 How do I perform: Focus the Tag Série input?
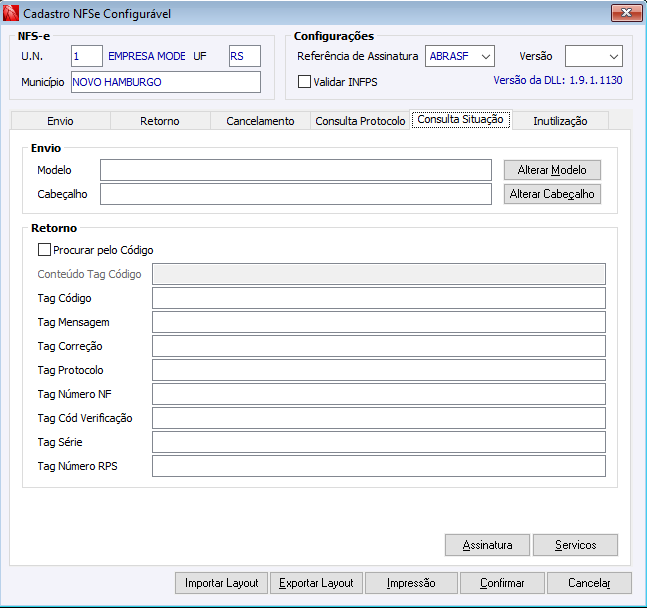click(379, 442)
